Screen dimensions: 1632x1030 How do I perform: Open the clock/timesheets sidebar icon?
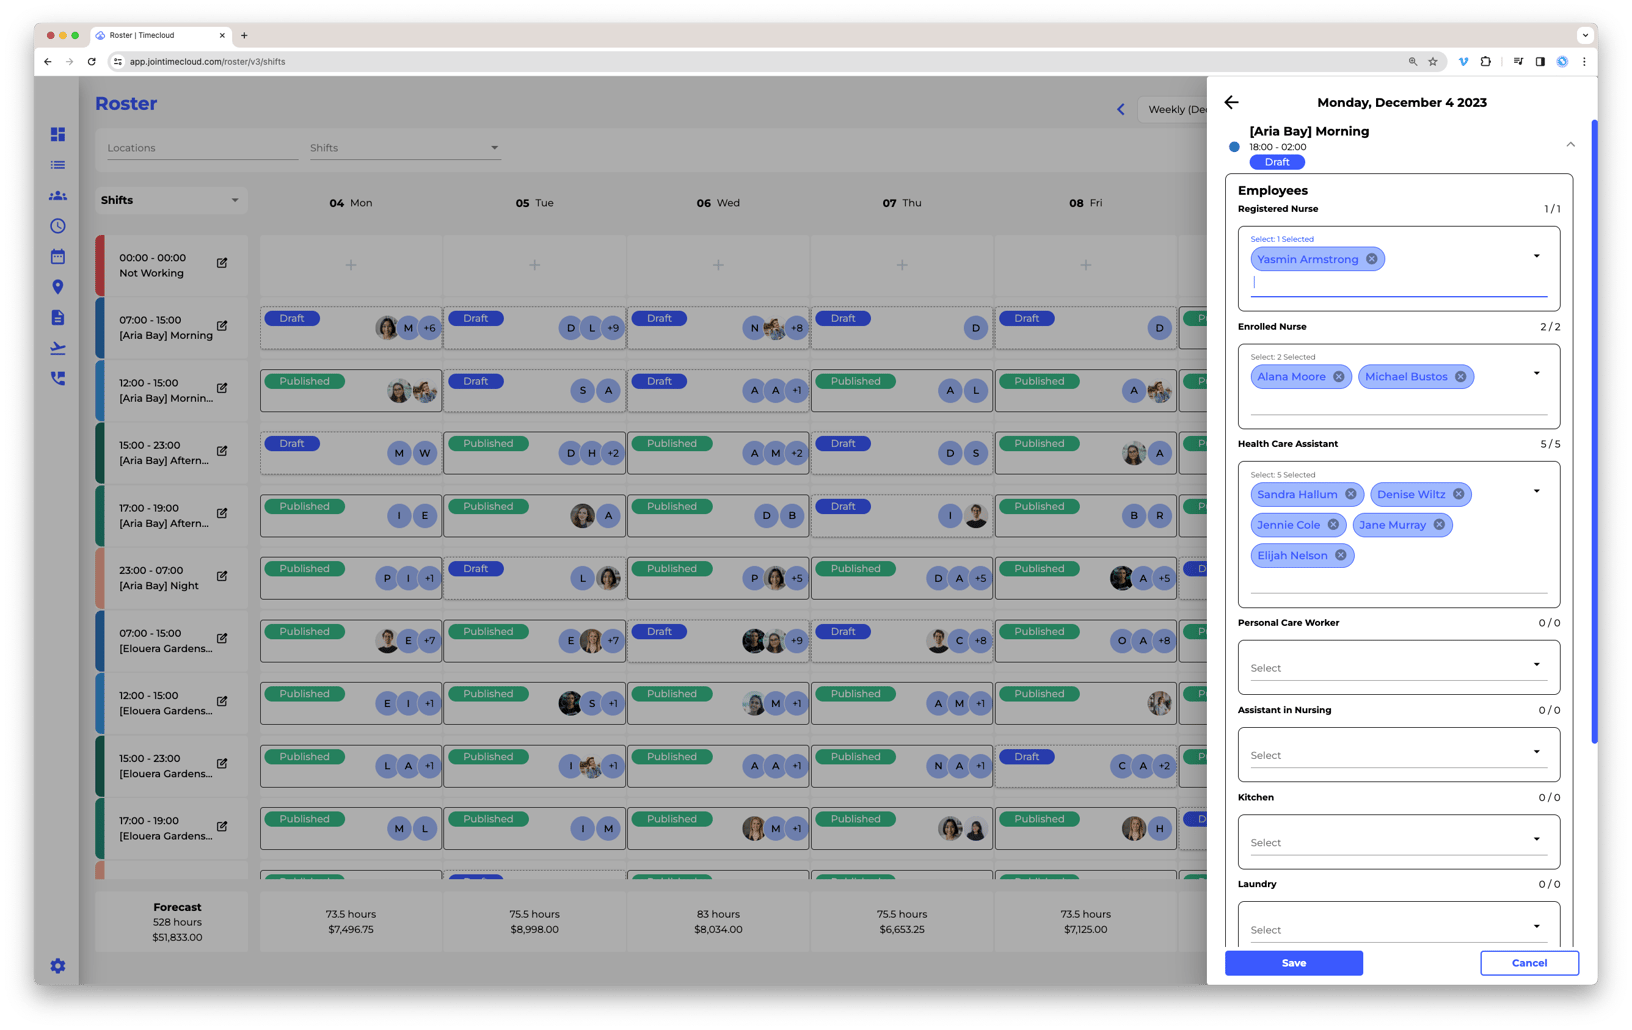[57, 226]
